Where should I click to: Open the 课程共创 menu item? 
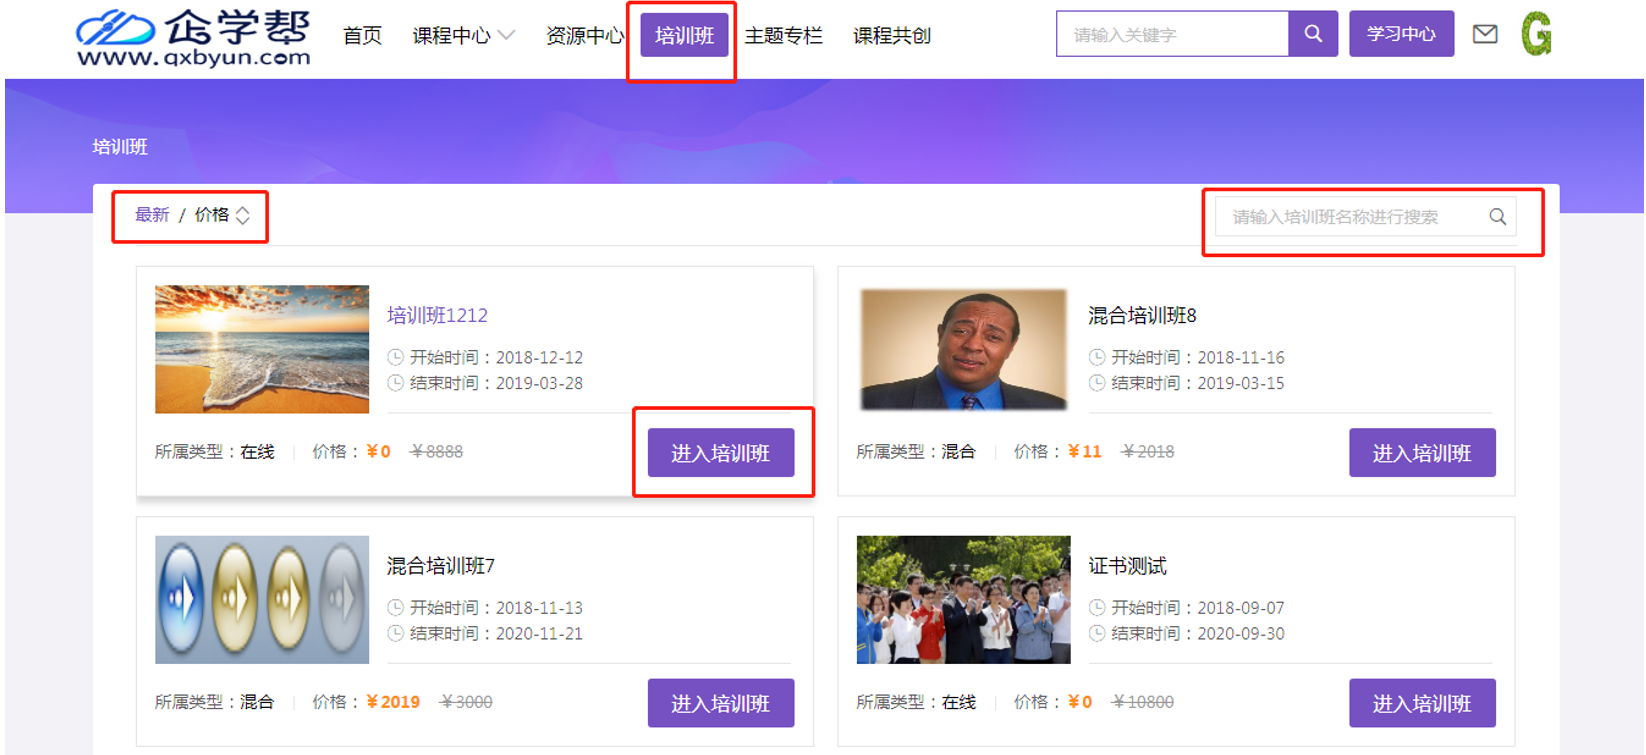[891, 36]
